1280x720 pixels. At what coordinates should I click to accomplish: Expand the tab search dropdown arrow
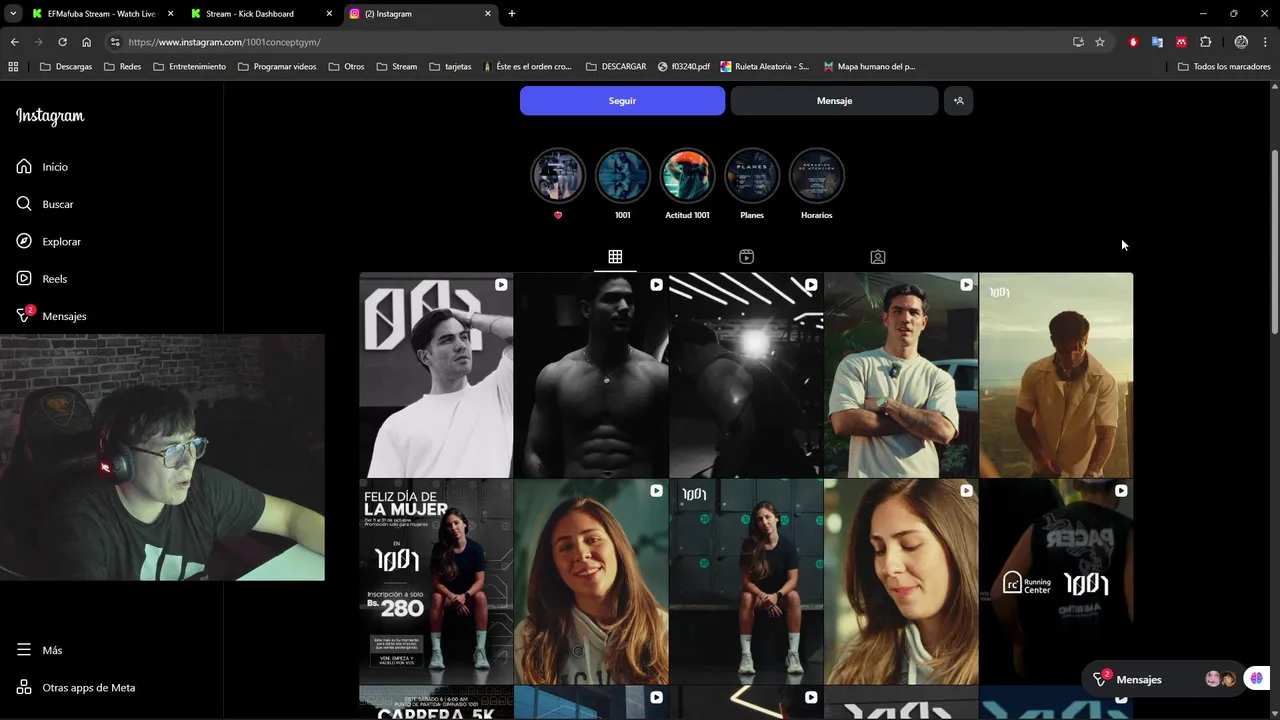pos(13,14)
